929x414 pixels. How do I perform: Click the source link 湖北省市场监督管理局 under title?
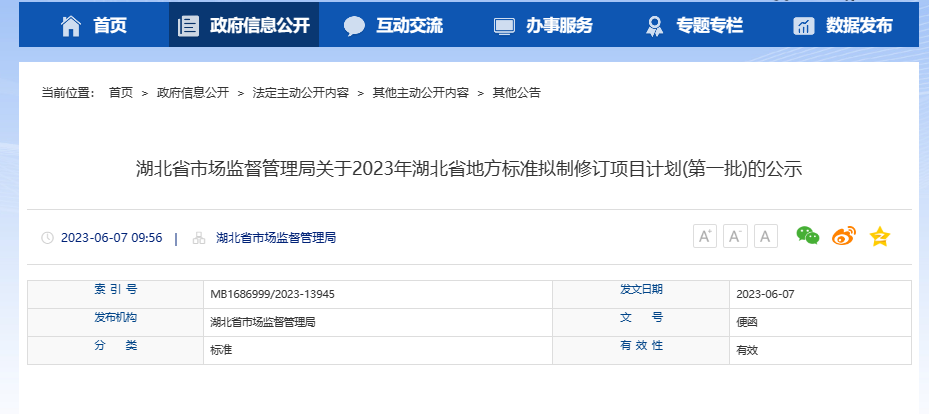pyautogui.click(x=276, y=238)
